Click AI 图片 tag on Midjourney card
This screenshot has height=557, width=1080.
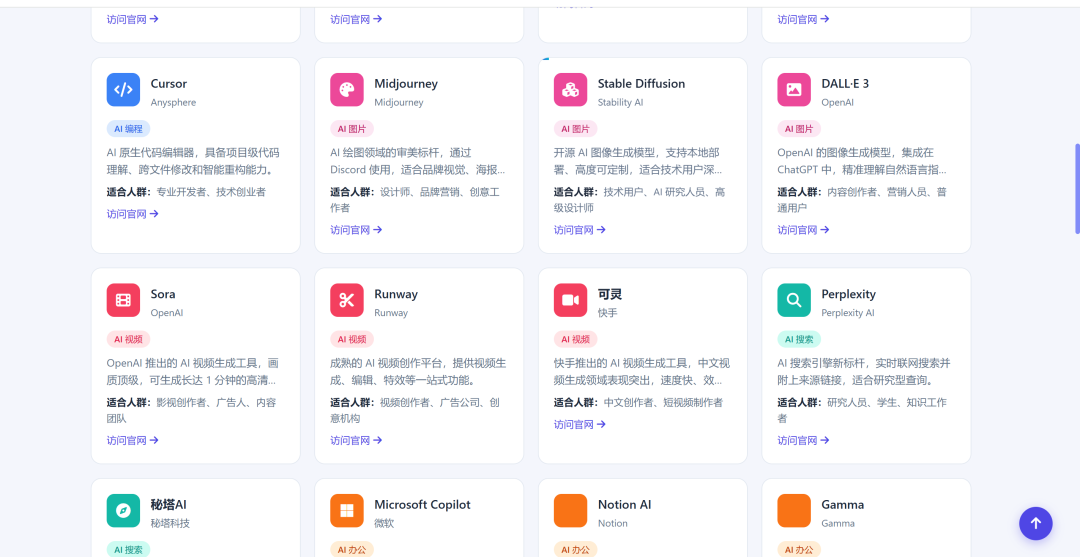[x=352, y=129]
